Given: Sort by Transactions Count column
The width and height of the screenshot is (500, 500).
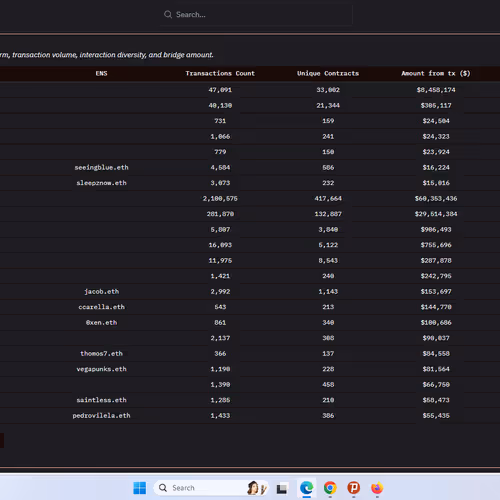Looking at the screenshot, I should (220, 73).
